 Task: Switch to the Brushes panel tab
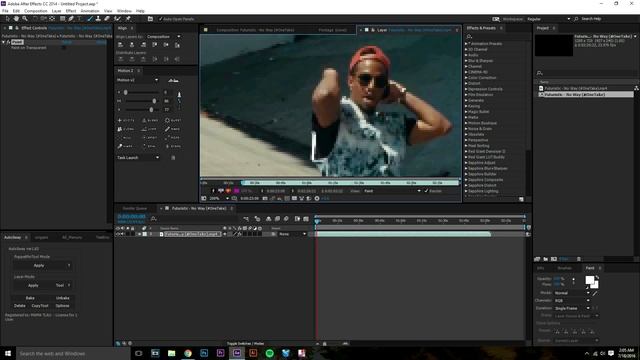[x=564, y=268]
